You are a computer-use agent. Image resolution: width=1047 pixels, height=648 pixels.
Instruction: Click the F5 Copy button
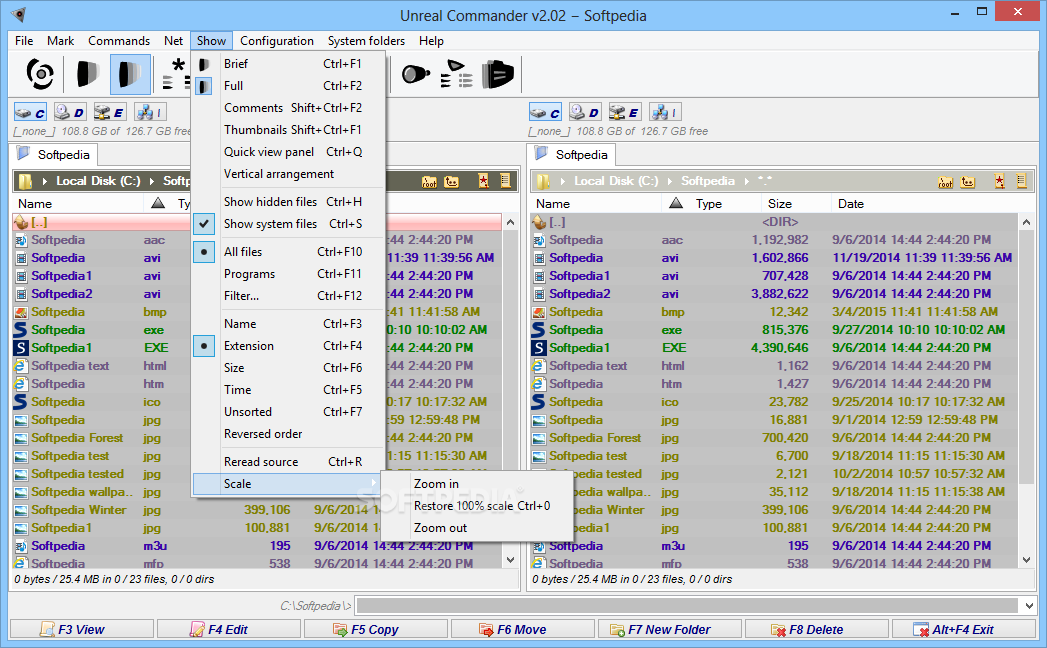(375, 629)
